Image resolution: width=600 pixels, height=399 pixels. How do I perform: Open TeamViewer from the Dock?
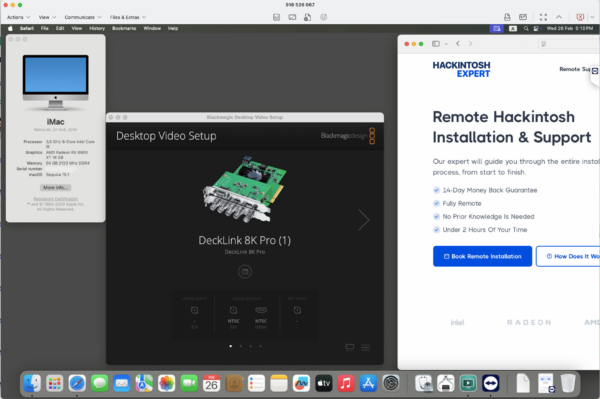[491, 383]
